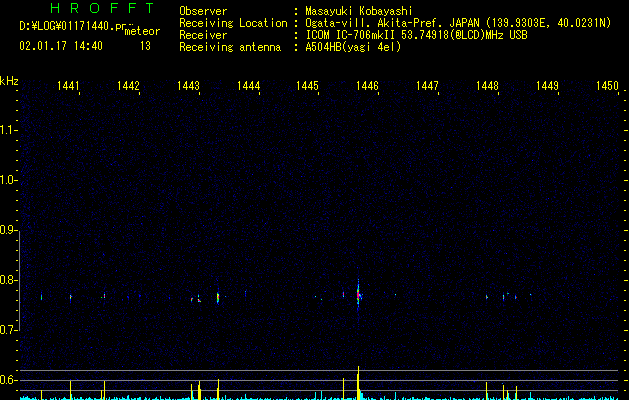
Task: Click the strongest meteor echo near 1446
Action: tap(358, 295)
